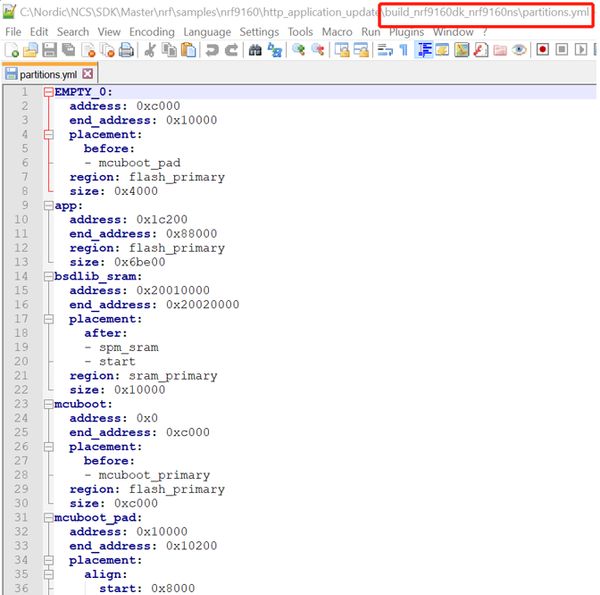Toggle the indent guide display

click(424, 50)
